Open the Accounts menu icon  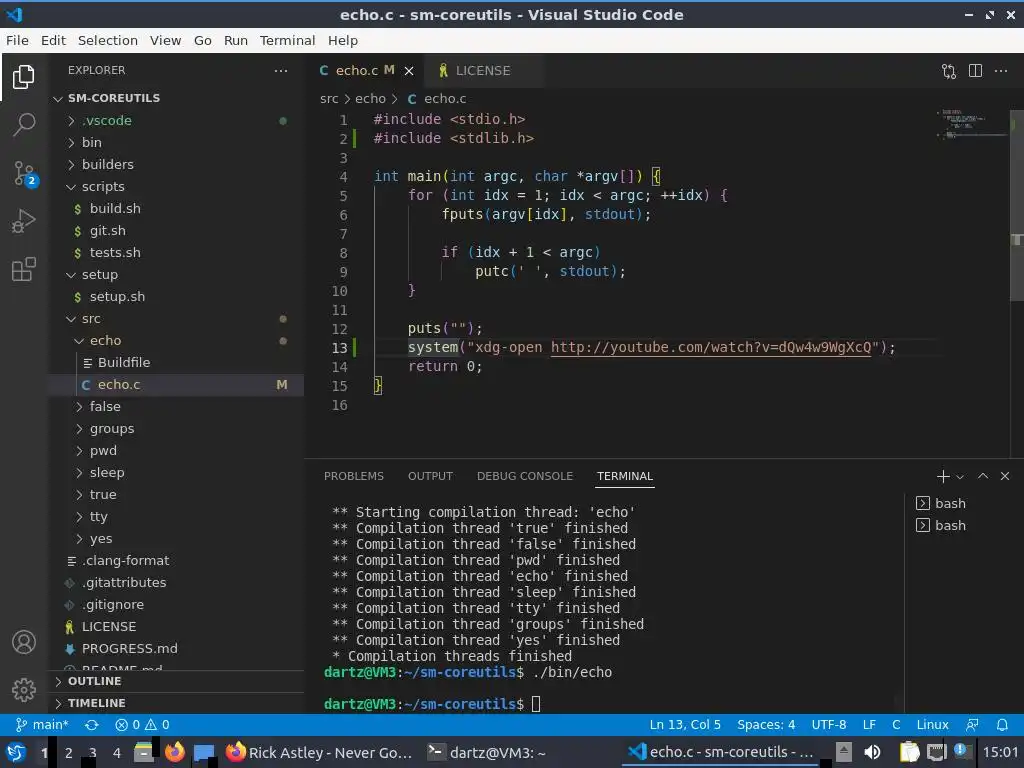click(x=24, y=643)
